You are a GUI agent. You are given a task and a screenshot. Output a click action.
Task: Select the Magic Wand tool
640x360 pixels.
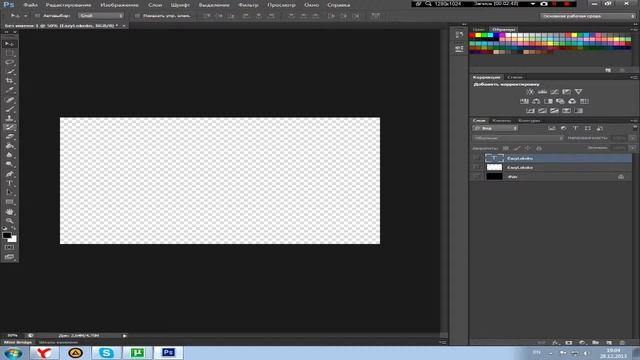9,71
